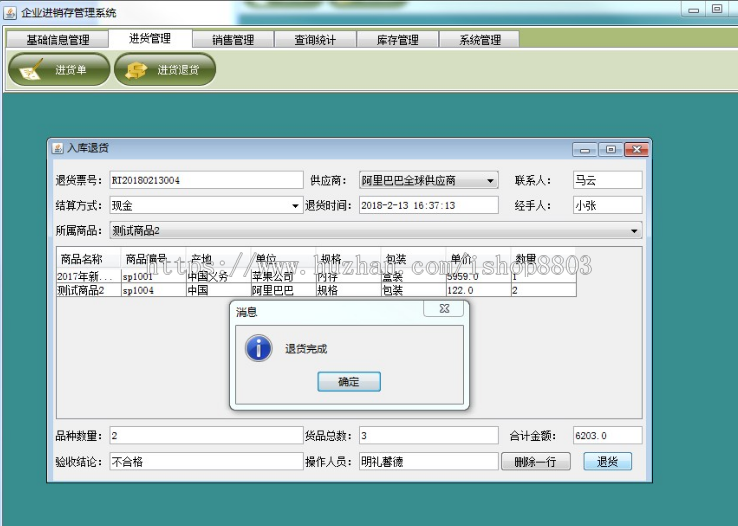Switch to the 基础信息管理 tab
Viewport: 738px width, 526px height.
pos(57,40)
